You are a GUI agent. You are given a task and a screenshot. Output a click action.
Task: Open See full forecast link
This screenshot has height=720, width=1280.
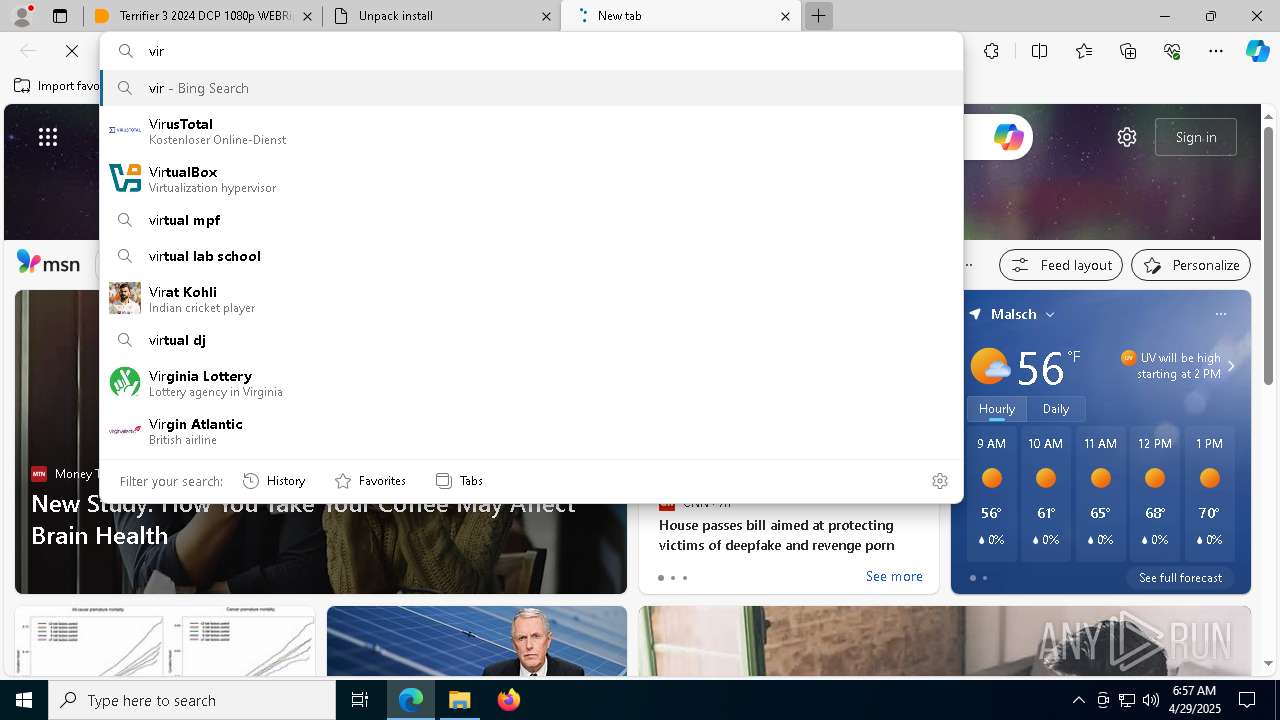coord(1180,578)
